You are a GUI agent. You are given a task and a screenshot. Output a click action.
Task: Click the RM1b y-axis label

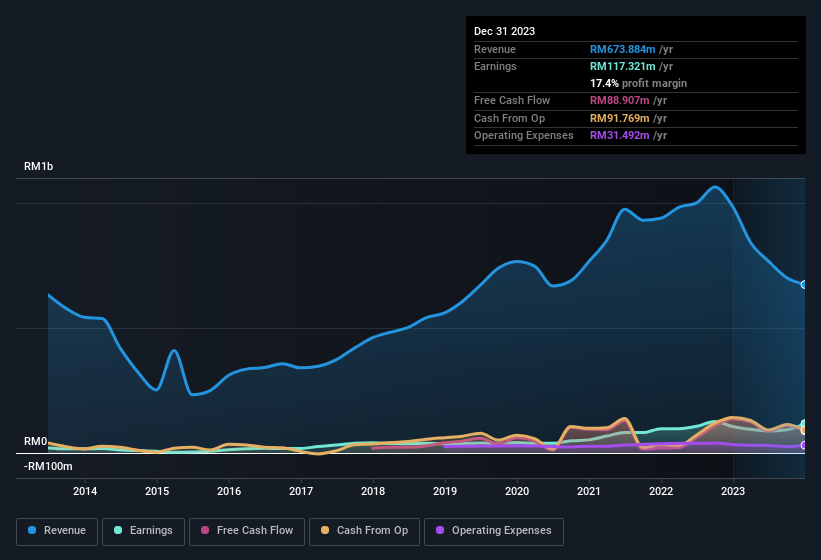[x=38, y=166]
